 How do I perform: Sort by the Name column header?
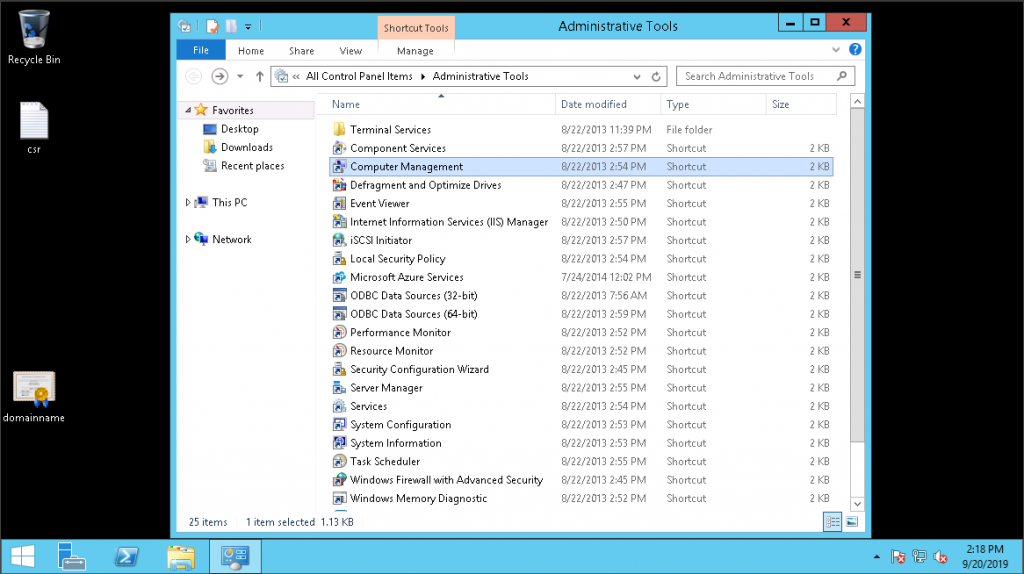[436, 104]
